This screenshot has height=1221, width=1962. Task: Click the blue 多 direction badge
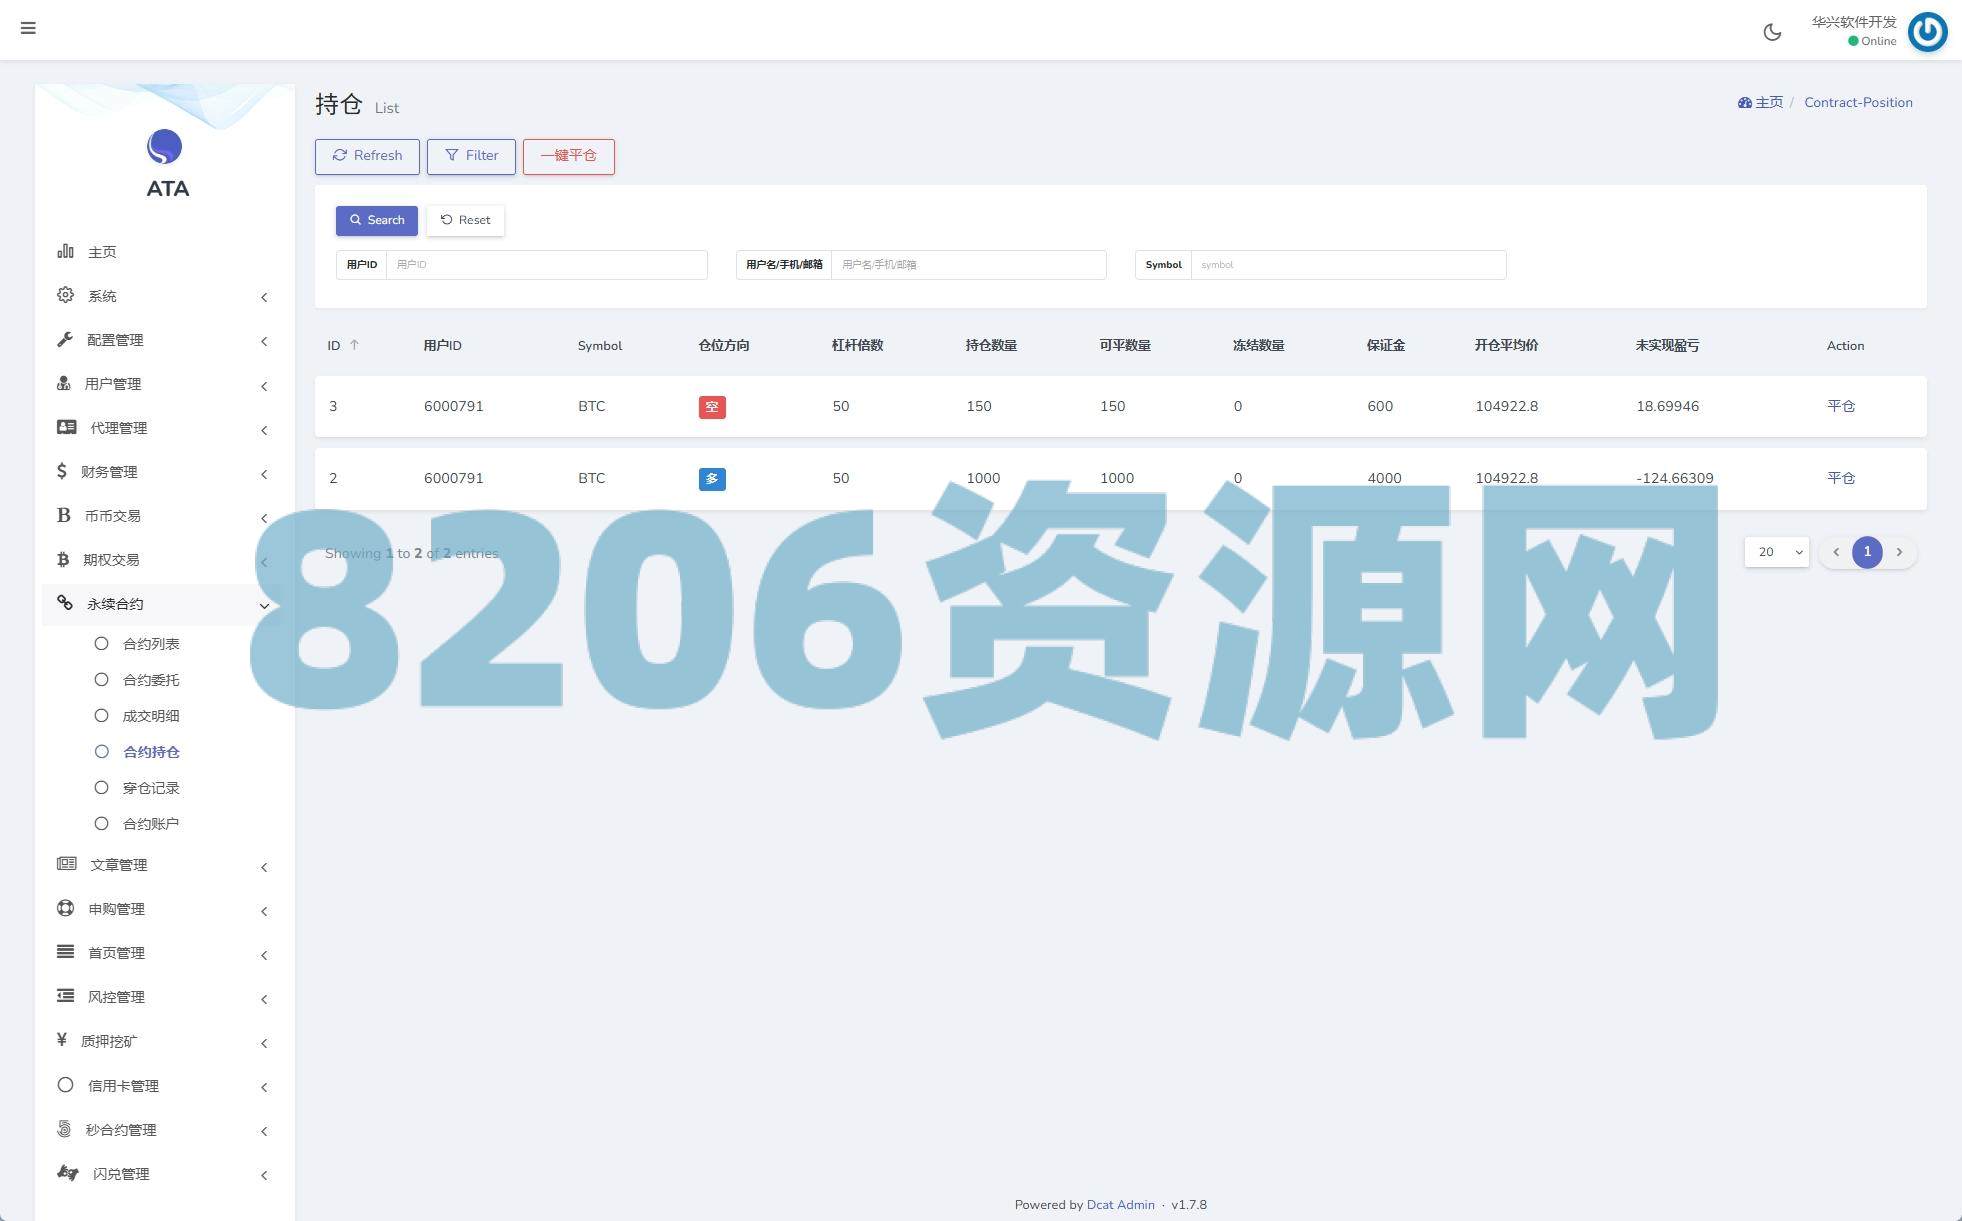pyautogui.click(x=712, y=479)
